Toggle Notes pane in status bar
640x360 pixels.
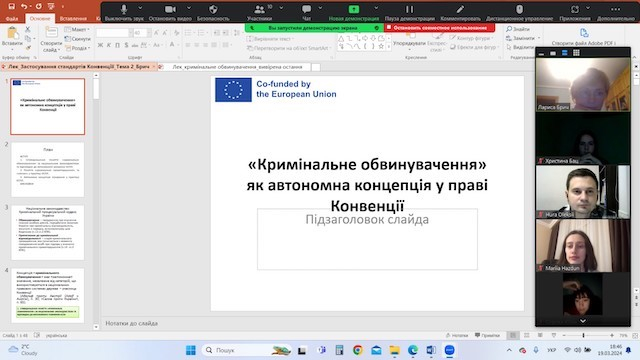coord(457,335)
